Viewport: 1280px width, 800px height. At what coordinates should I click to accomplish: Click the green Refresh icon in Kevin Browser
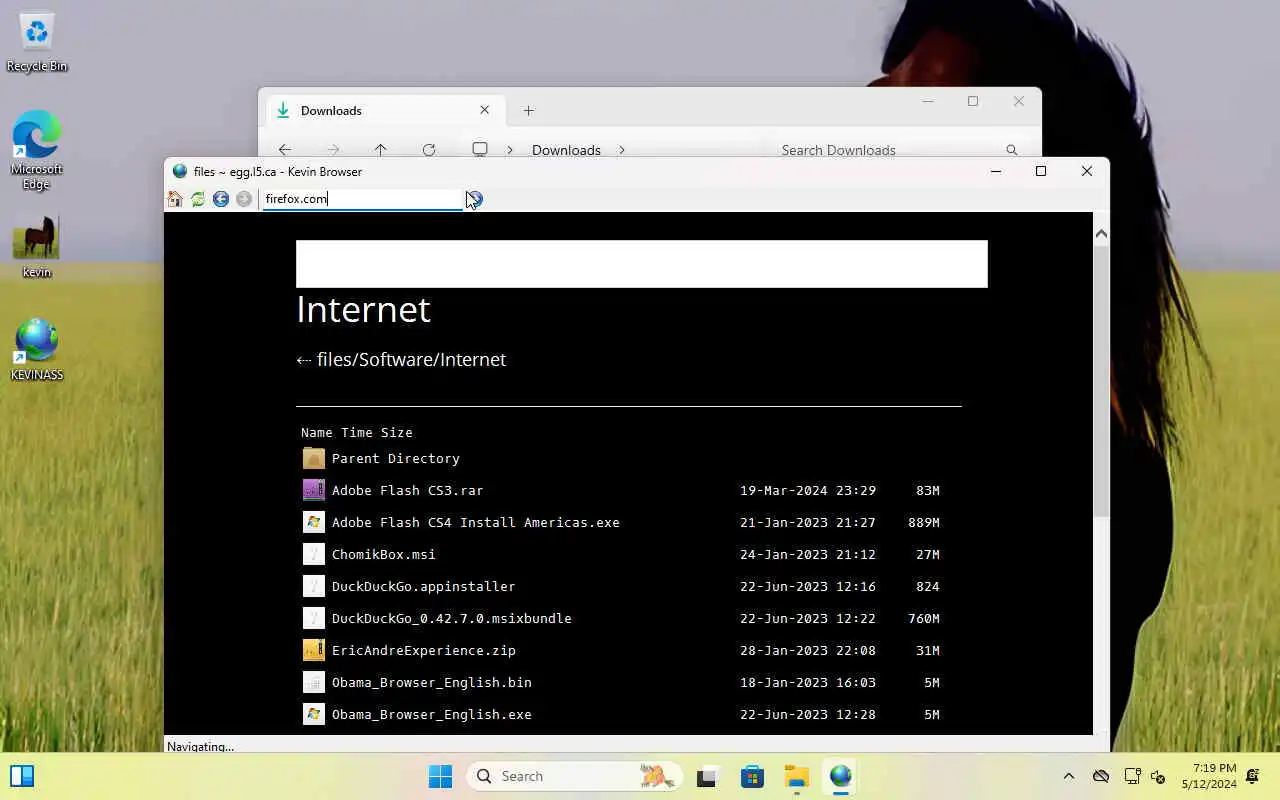(198, 199)
